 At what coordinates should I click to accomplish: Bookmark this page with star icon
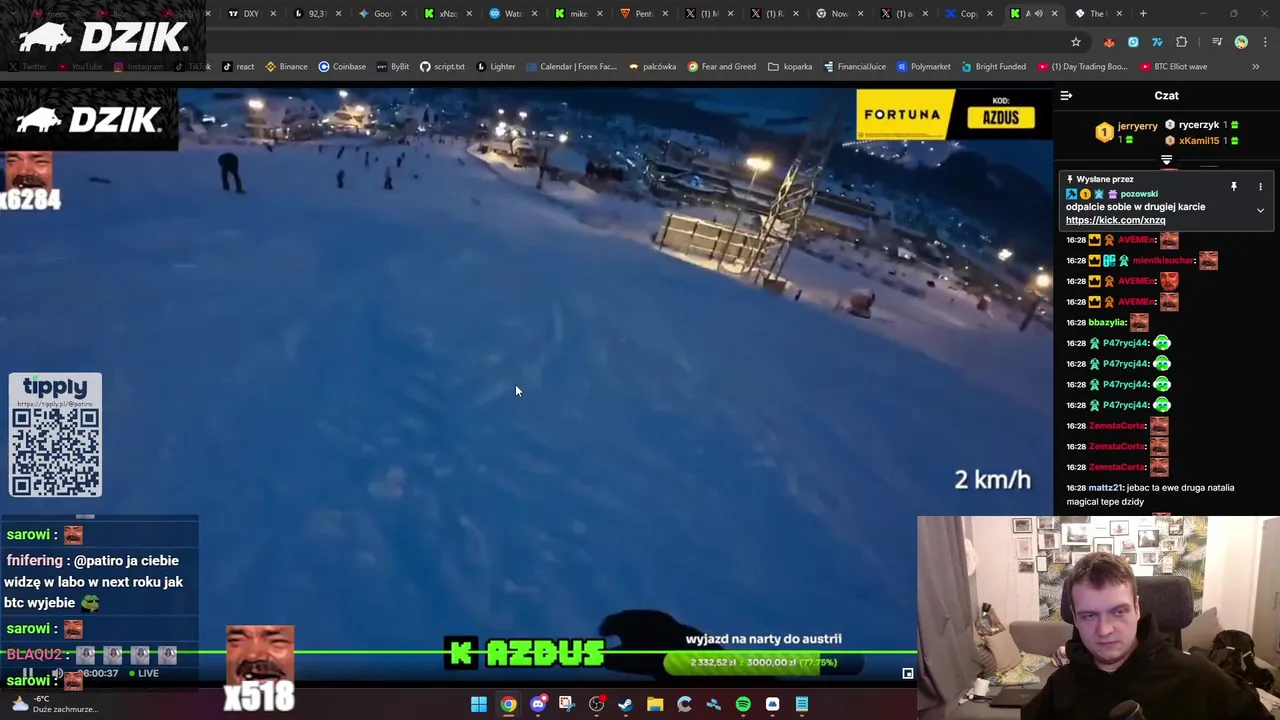click(x=1076, y=42)
